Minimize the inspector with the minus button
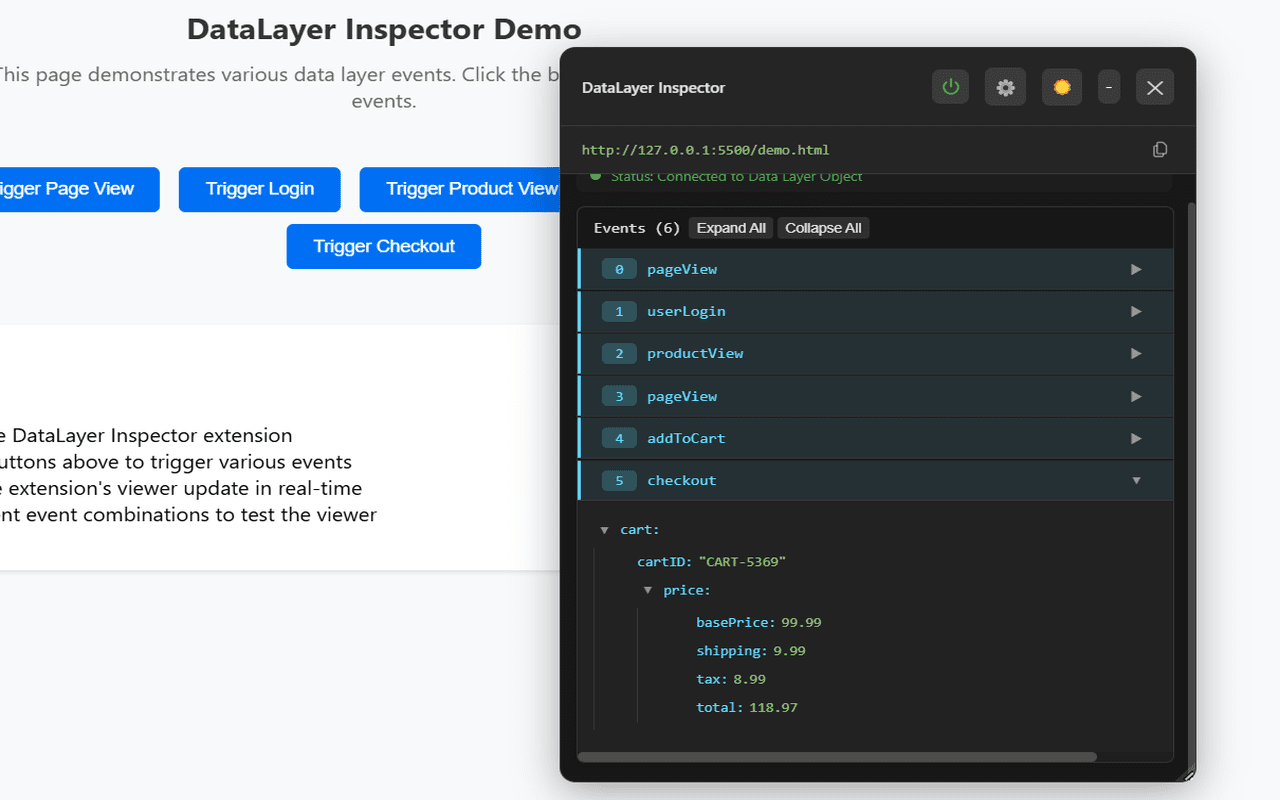Screen dimensions: 1280x800 click(x=1108, y=87)
